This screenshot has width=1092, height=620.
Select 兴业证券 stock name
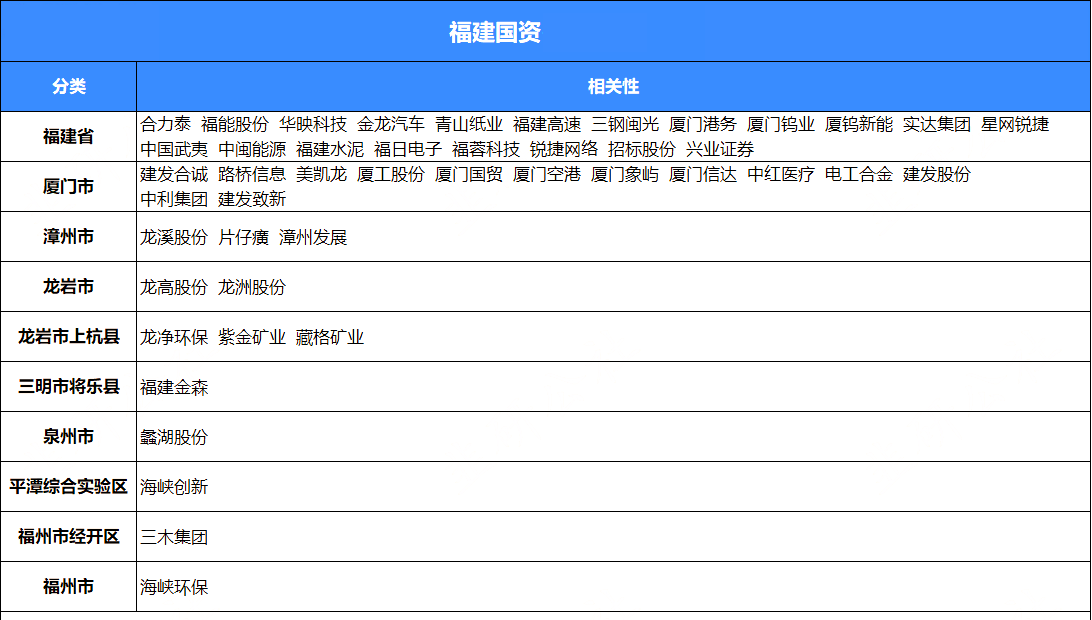pos(720,149)
